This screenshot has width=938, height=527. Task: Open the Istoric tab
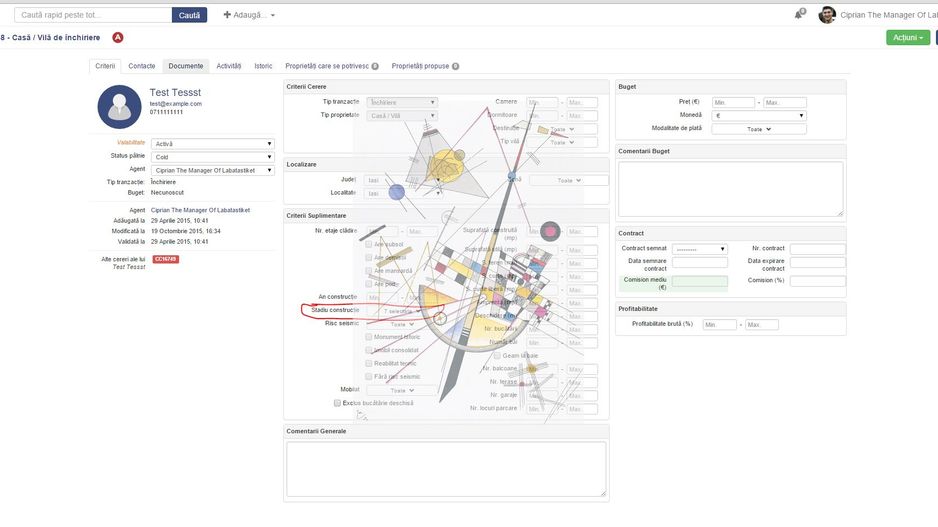pos(263,66)
